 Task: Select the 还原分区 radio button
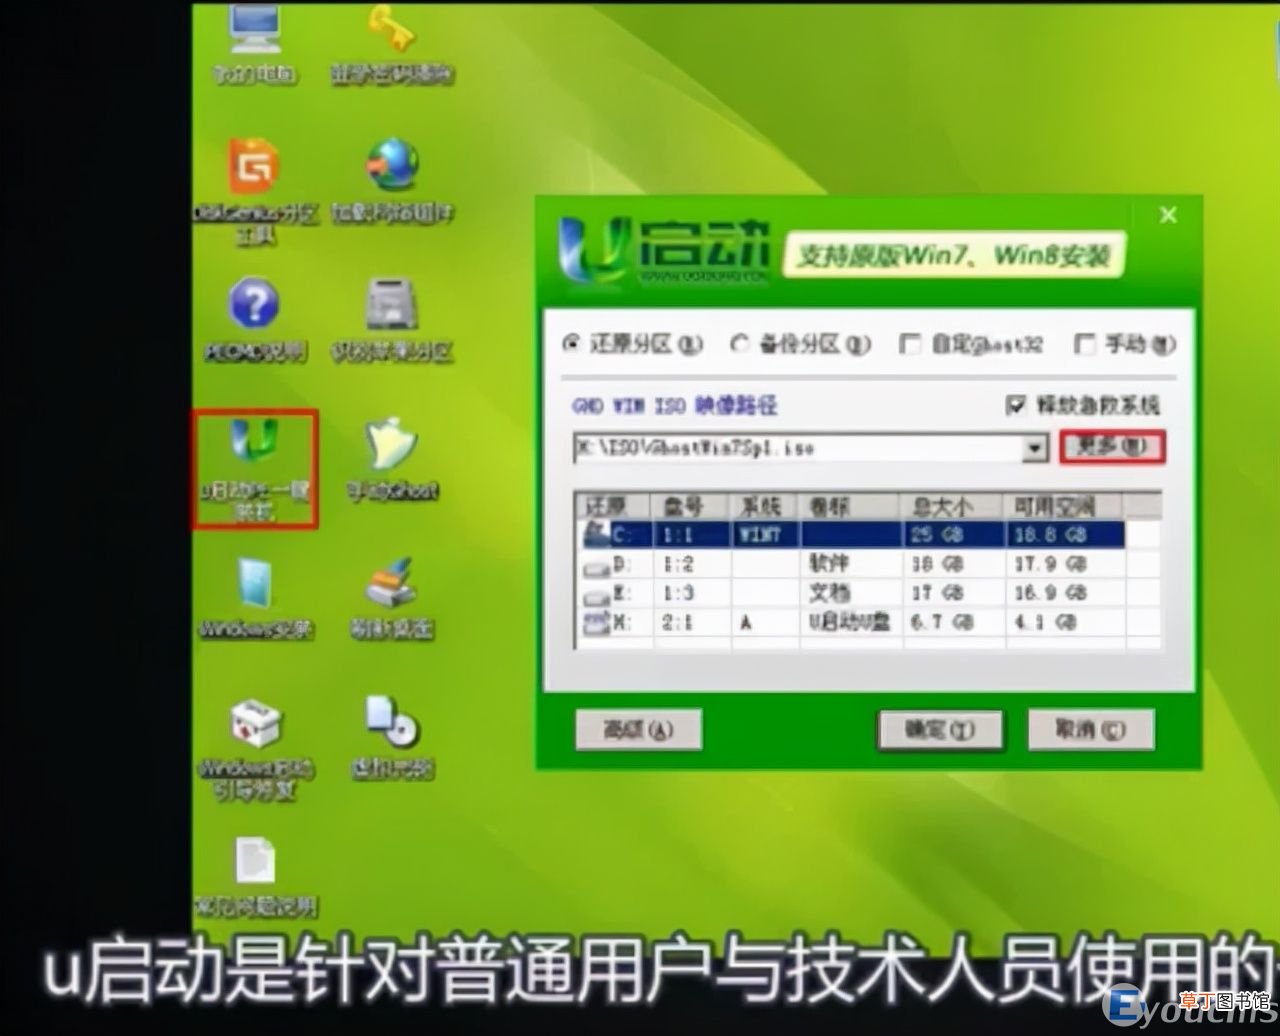tap(573, 343)
